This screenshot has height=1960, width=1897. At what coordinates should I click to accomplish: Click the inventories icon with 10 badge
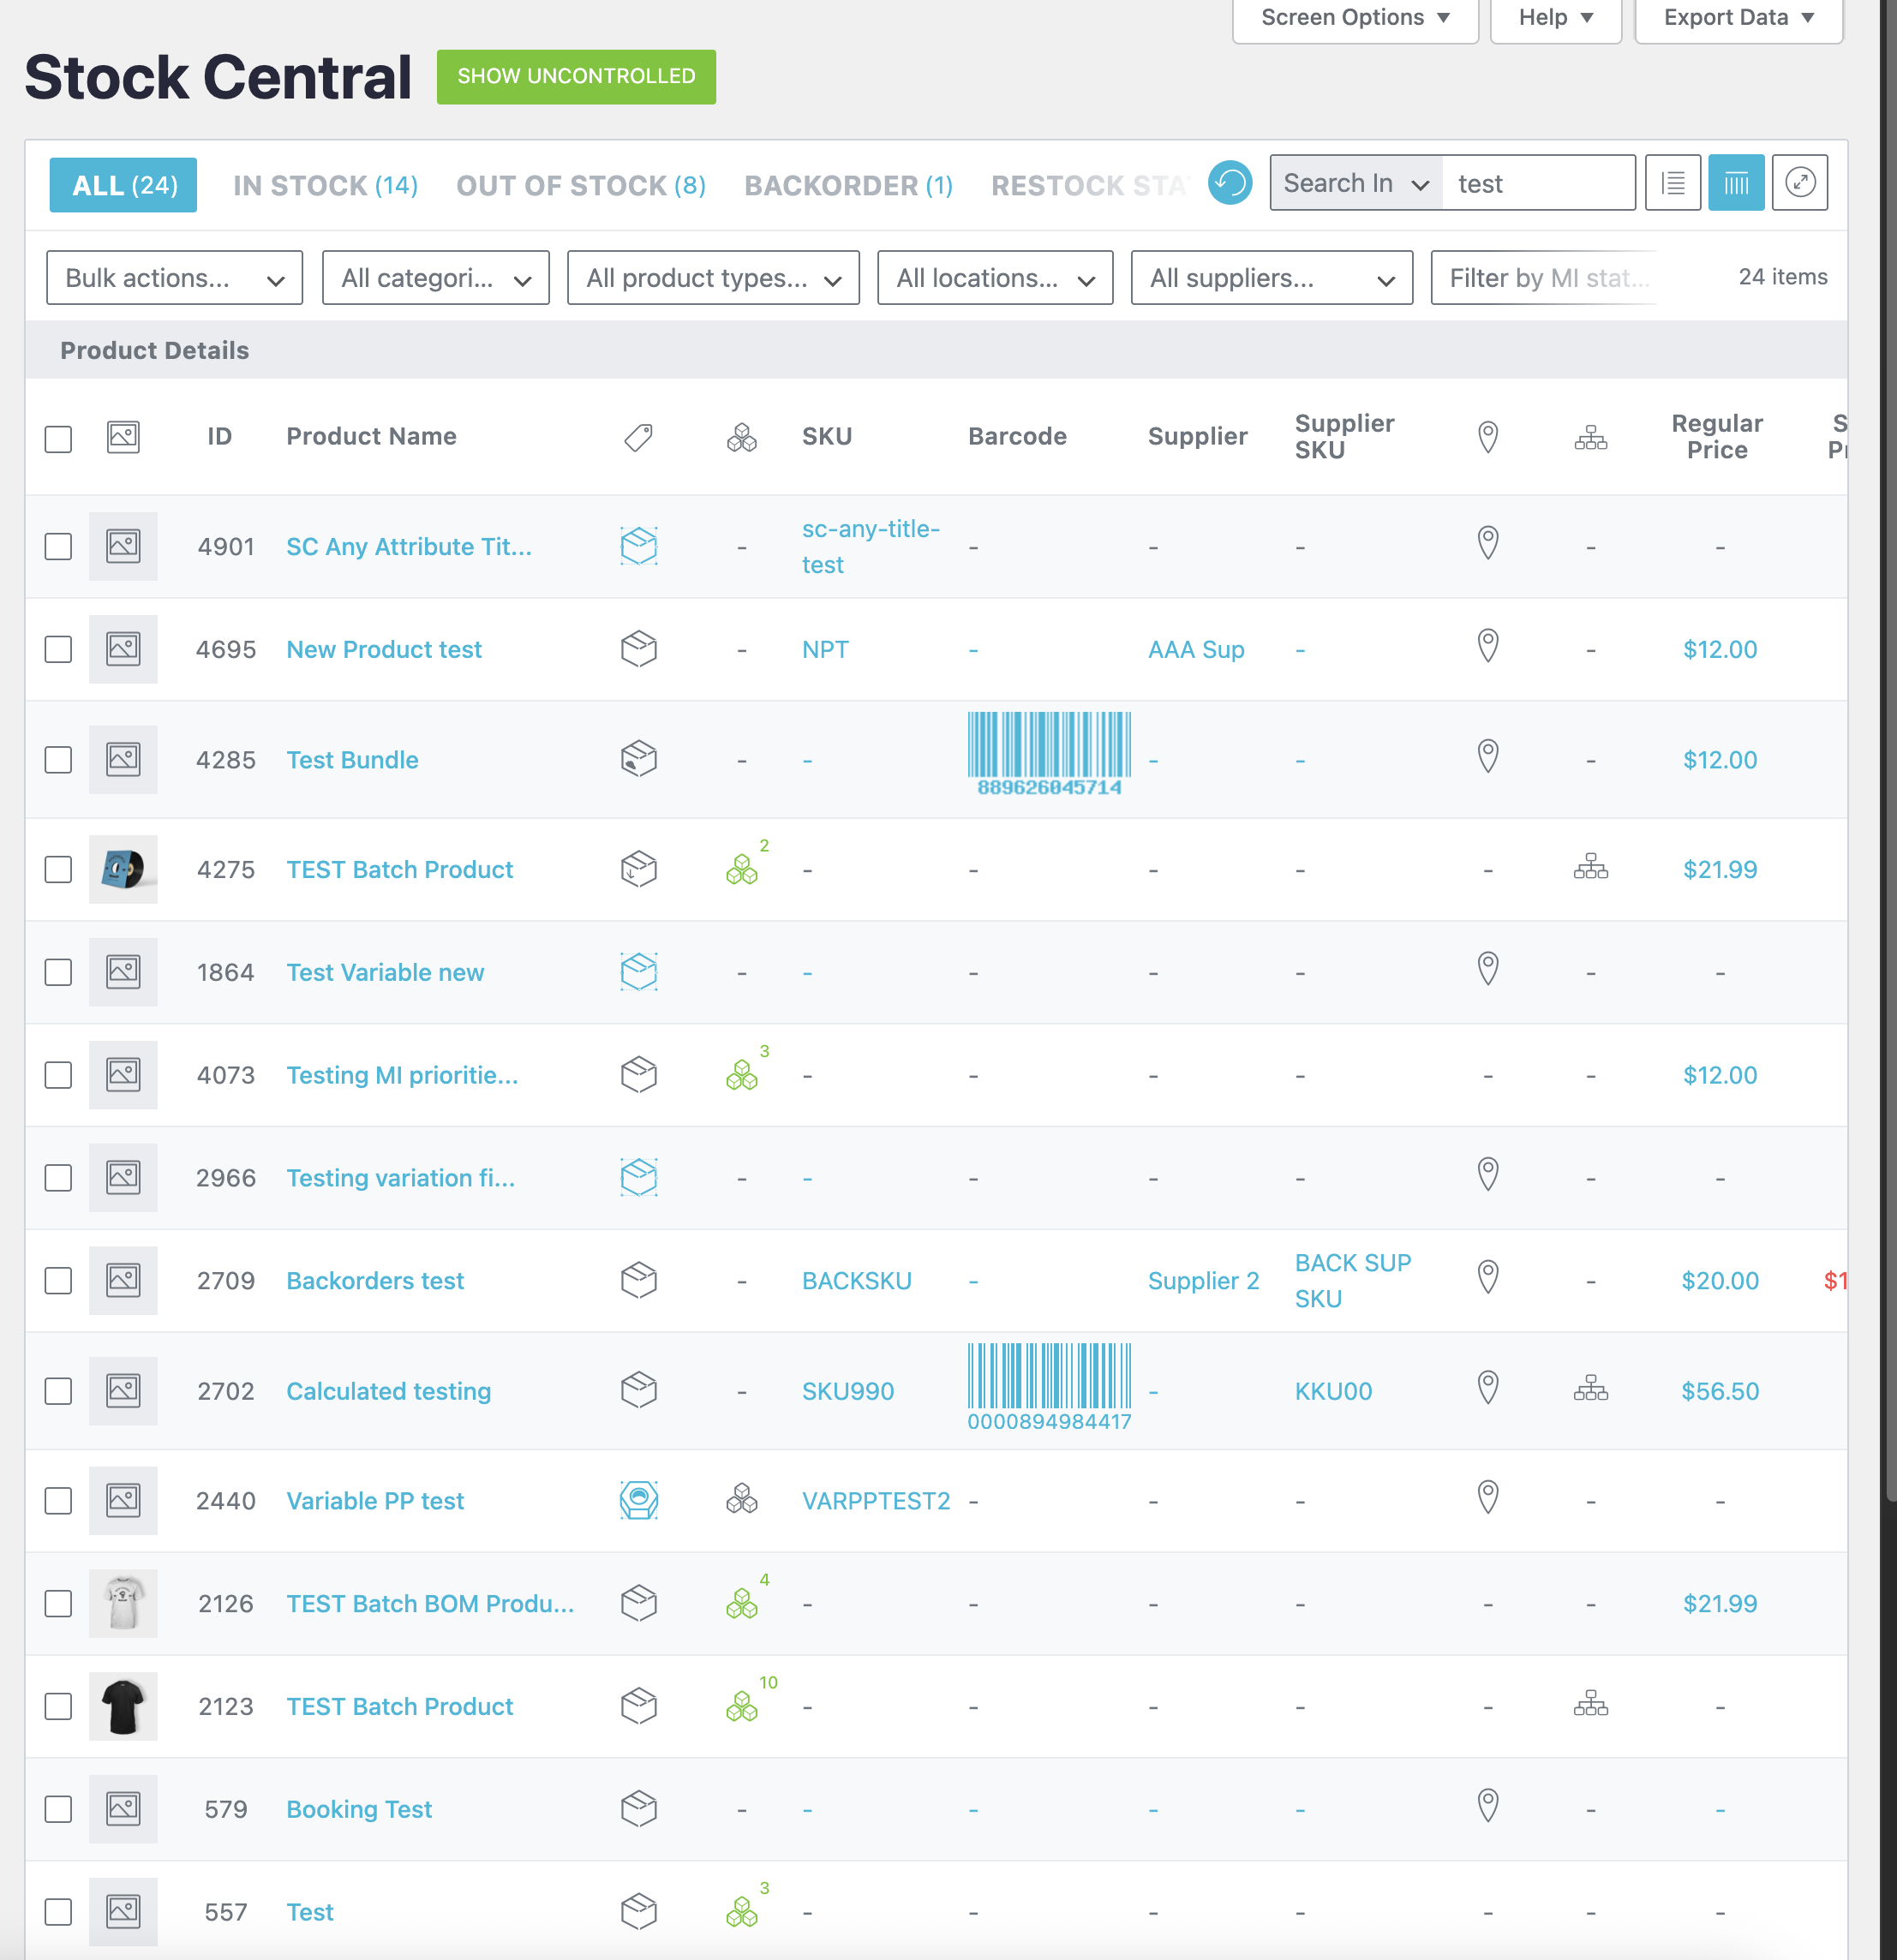[742, 1706]
